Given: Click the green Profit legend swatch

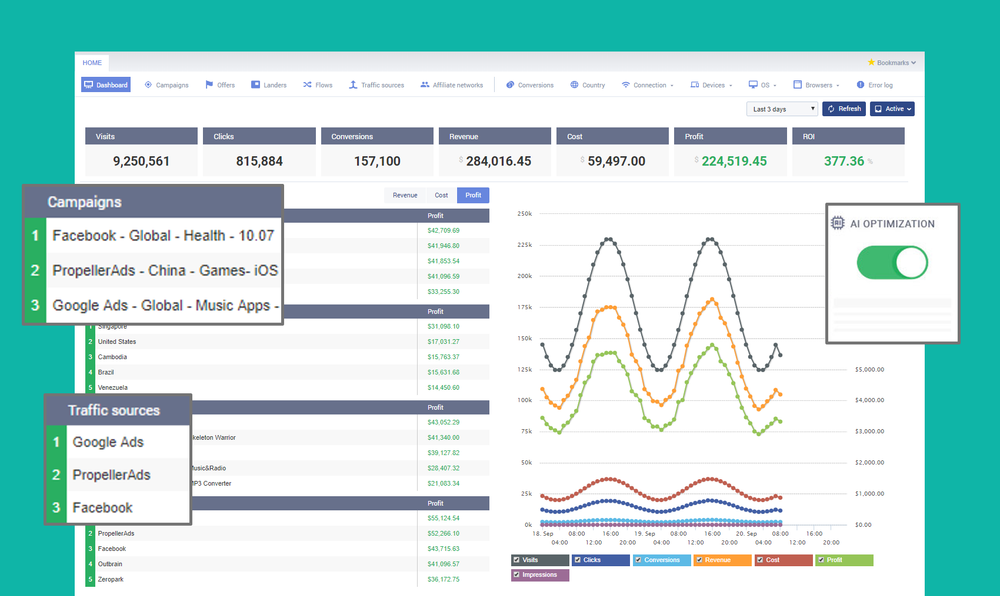Looking at the screenshot, I should pyautogui.click(x=844, y=560).
